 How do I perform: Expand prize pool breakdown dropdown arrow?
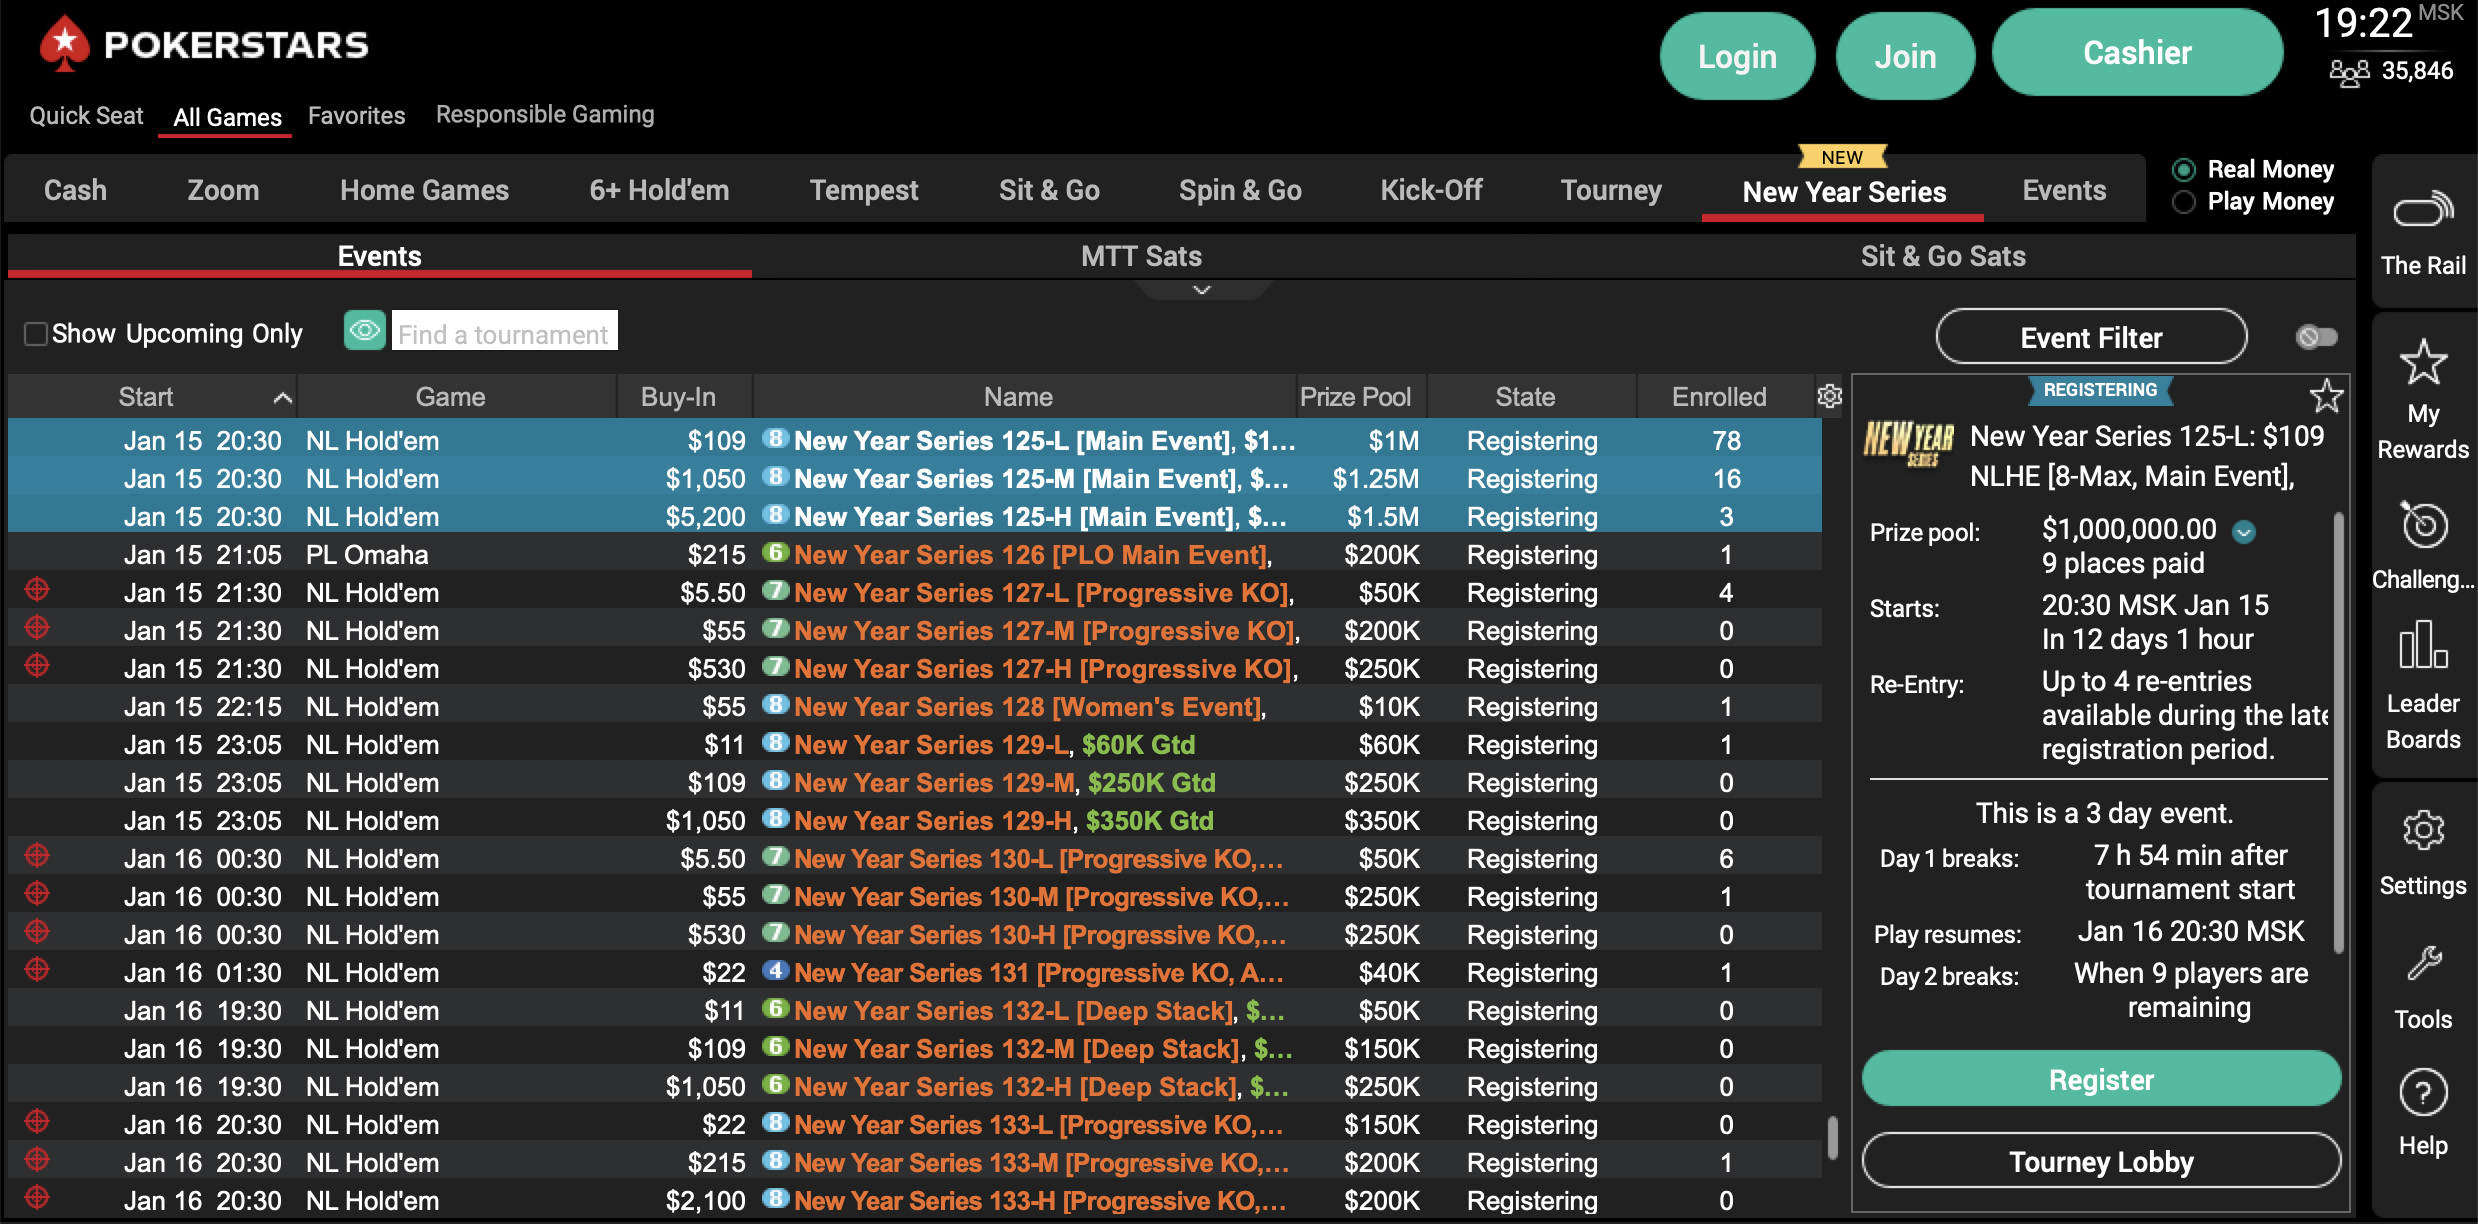[x=2244, y=532]
